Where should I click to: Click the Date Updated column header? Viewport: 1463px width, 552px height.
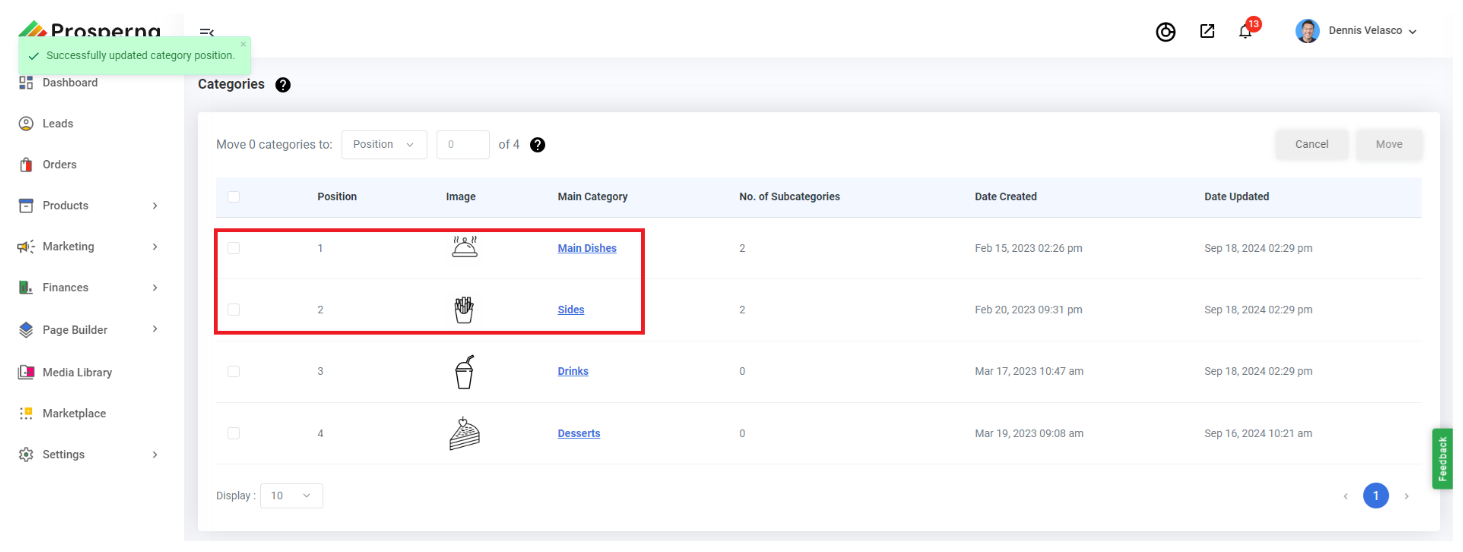click(x=1237, y=197)
